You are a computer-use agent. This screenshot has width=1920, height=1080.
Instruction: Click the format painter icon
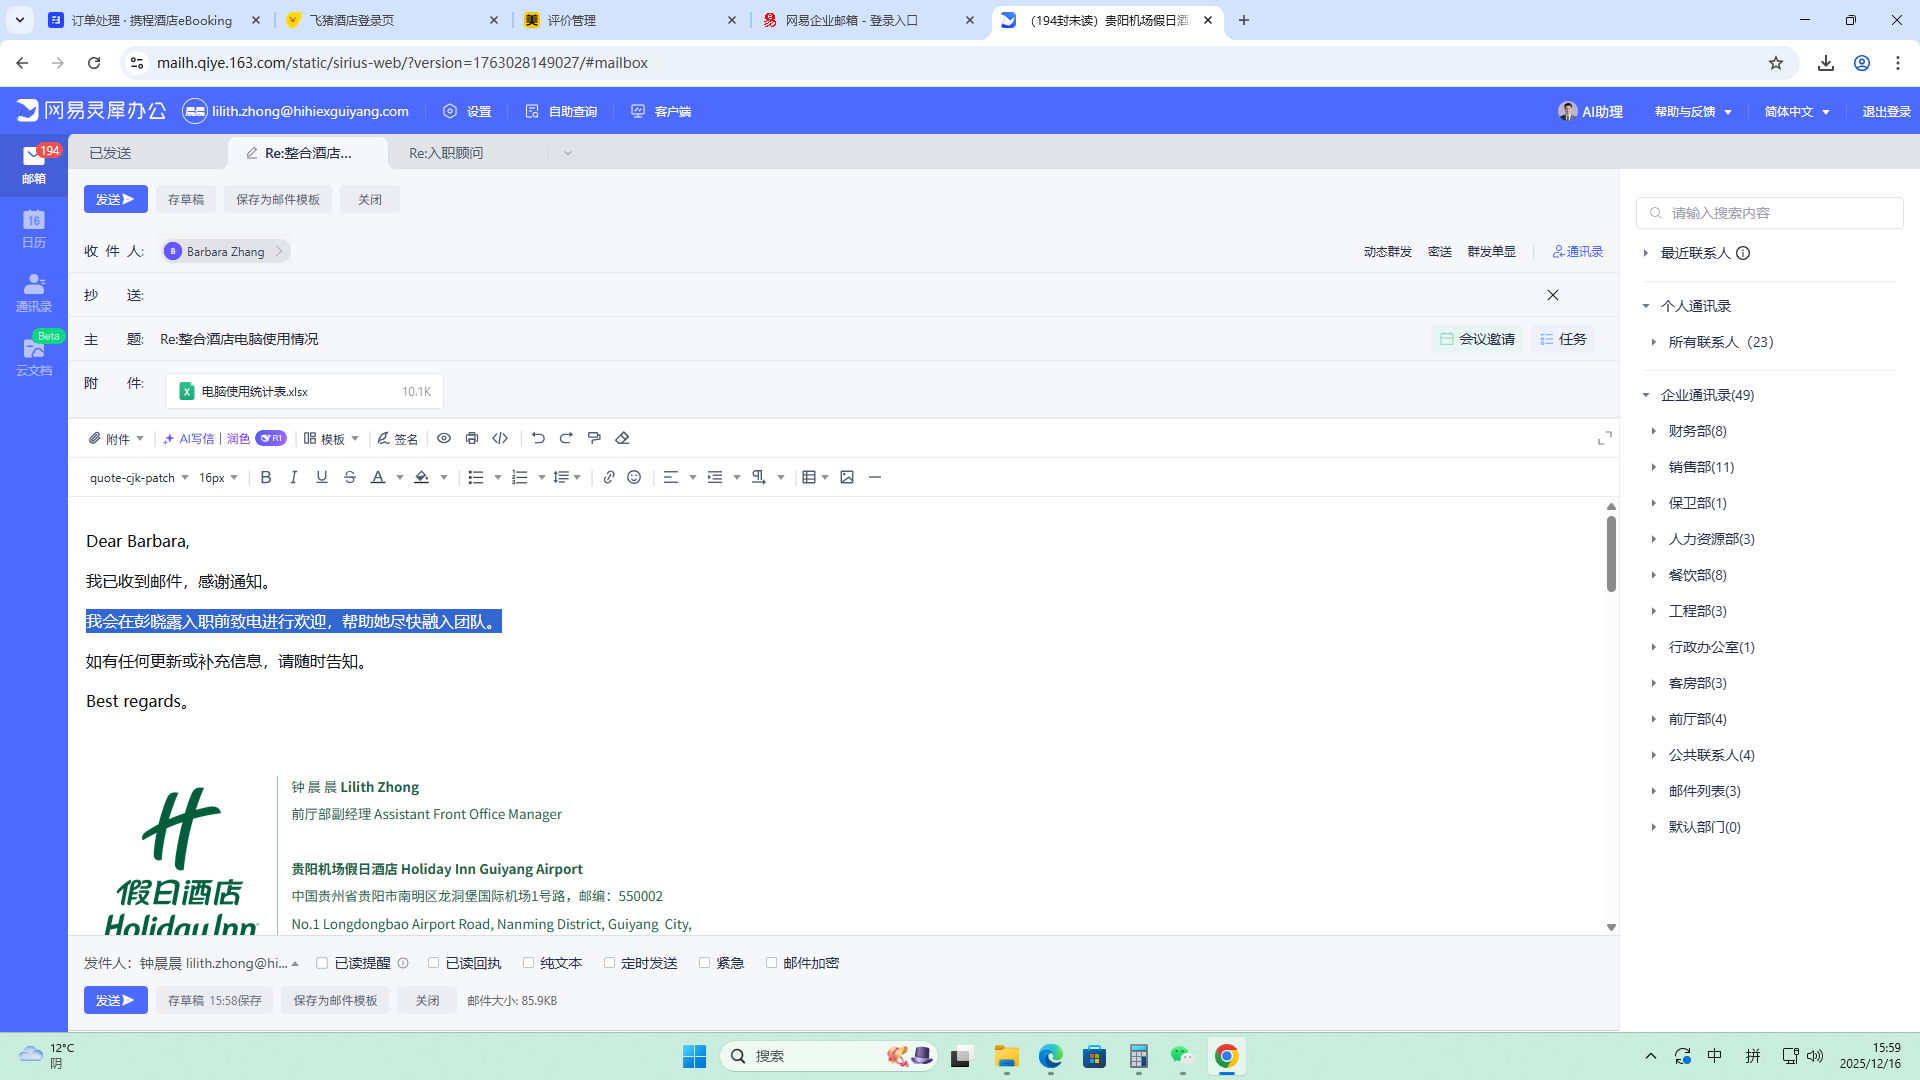[x=594, y=438]
